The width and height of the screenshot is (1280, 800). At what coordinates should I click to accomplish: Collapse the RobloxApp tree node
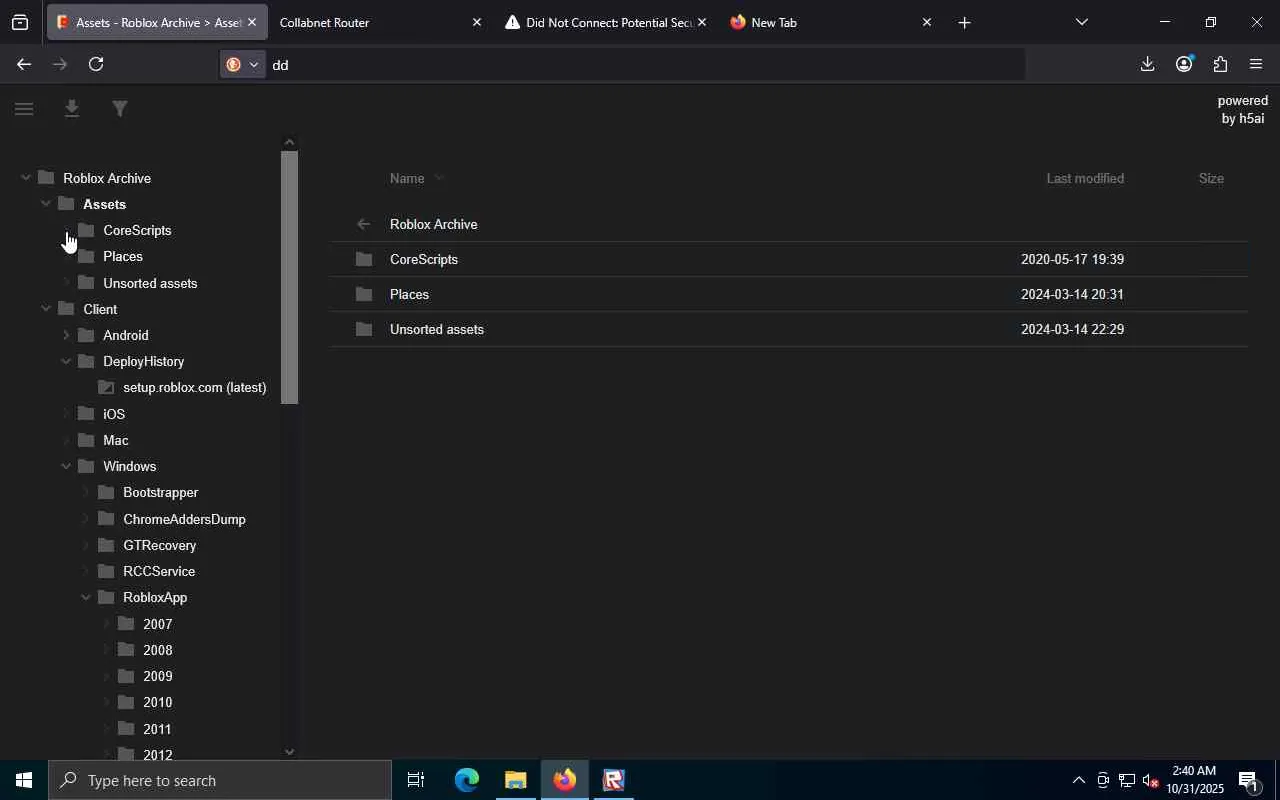click(86, 597)
